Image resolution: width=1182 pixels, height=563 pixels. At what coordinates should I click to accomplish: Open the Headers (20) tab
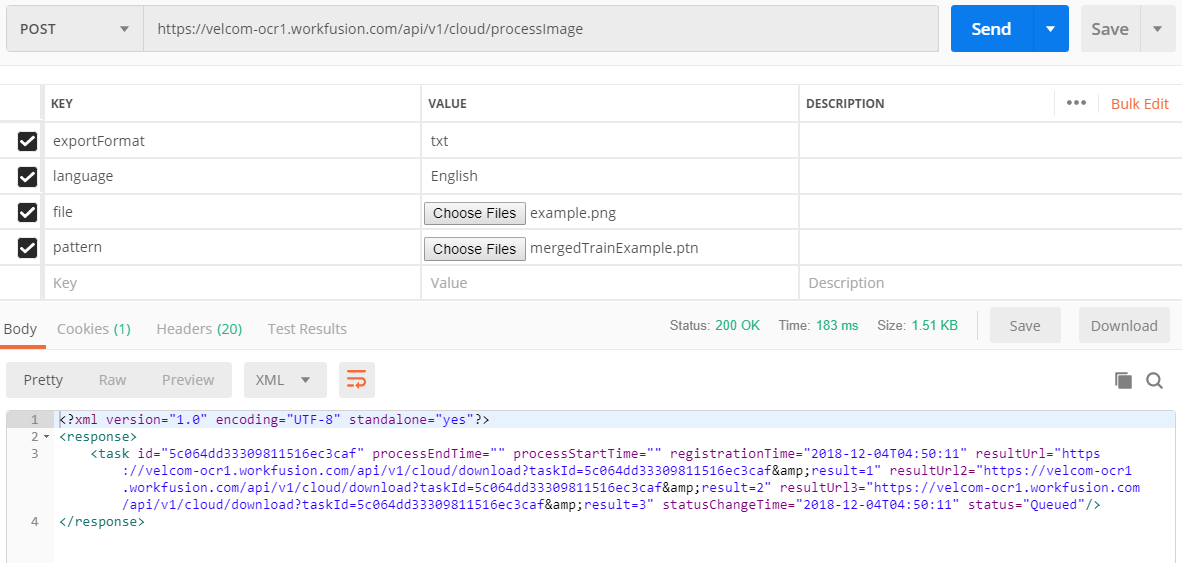coord(199,329)
